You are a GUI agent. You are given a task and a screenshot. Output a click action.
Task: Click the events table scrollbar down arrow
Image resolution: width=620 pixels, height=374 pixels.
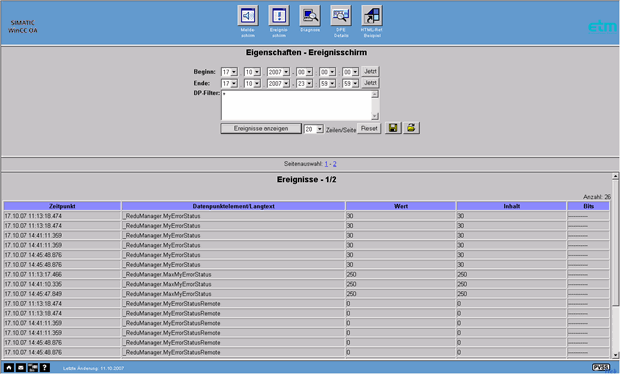click(x=615, y=355)
